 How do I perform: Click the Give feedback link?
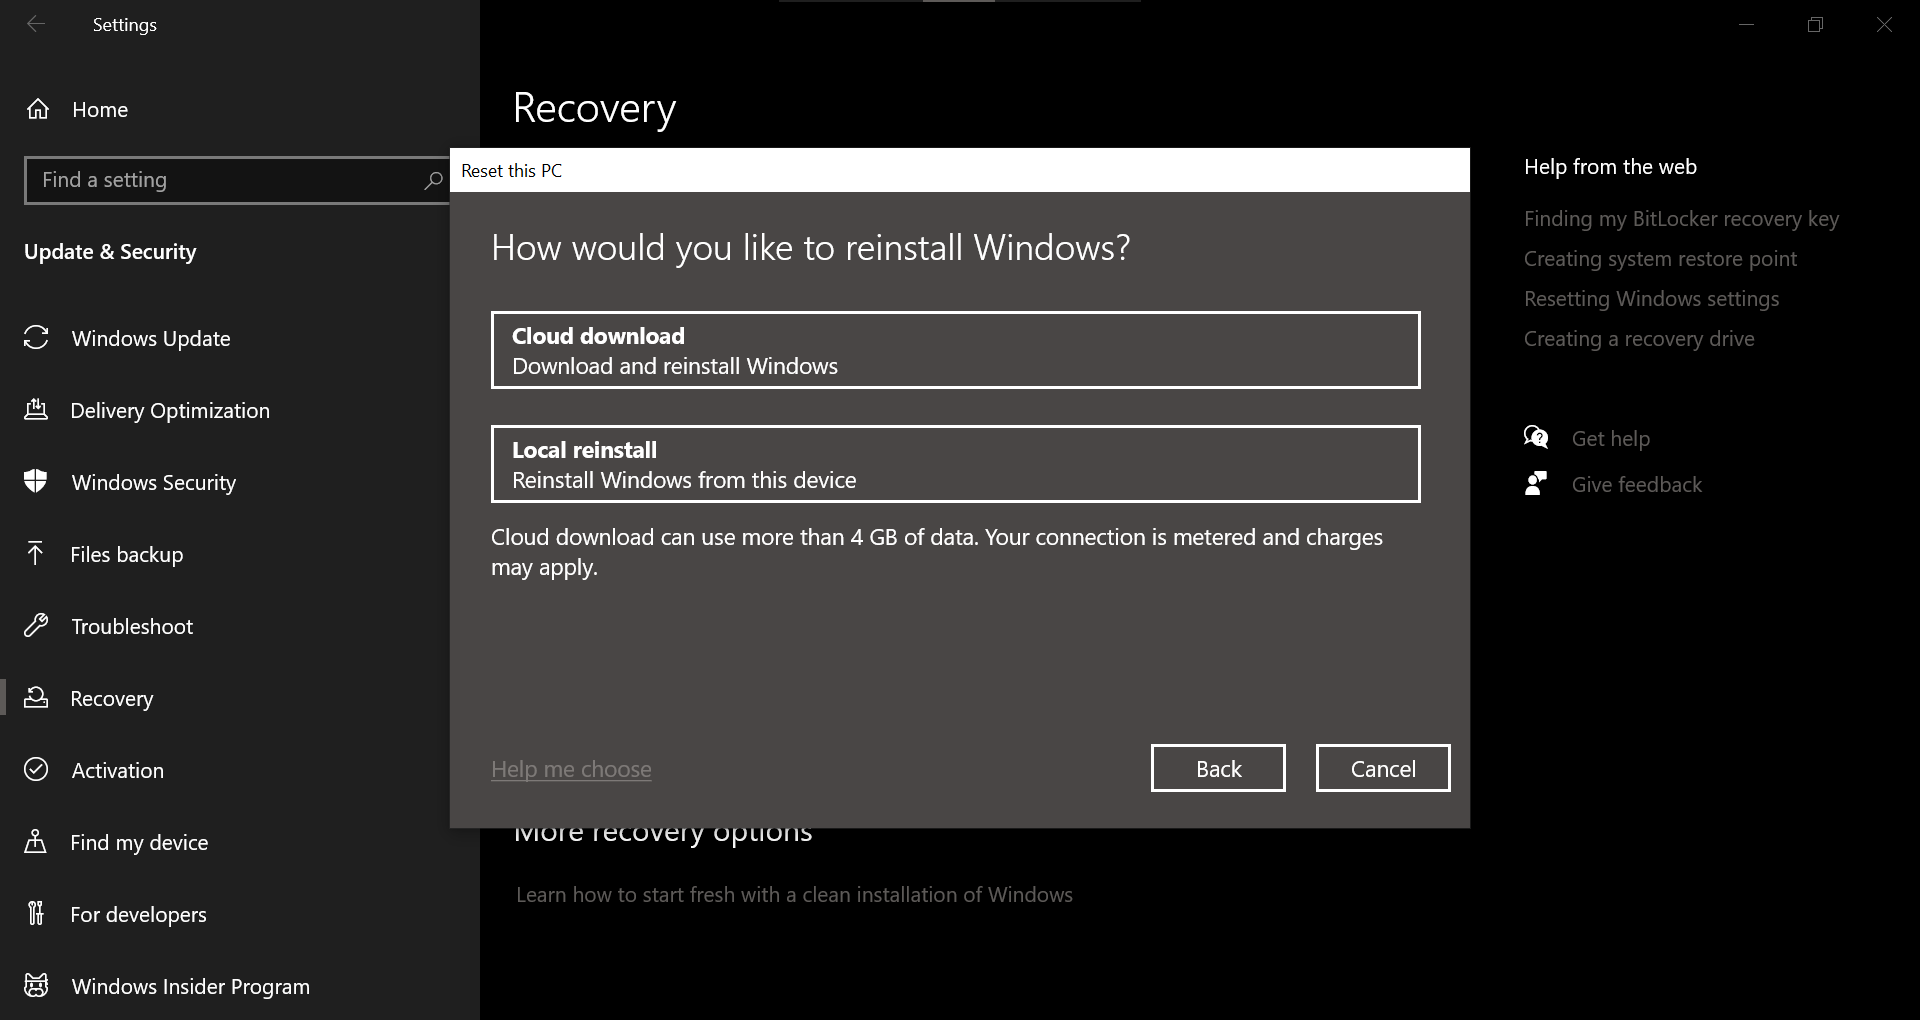[1637, 484]
